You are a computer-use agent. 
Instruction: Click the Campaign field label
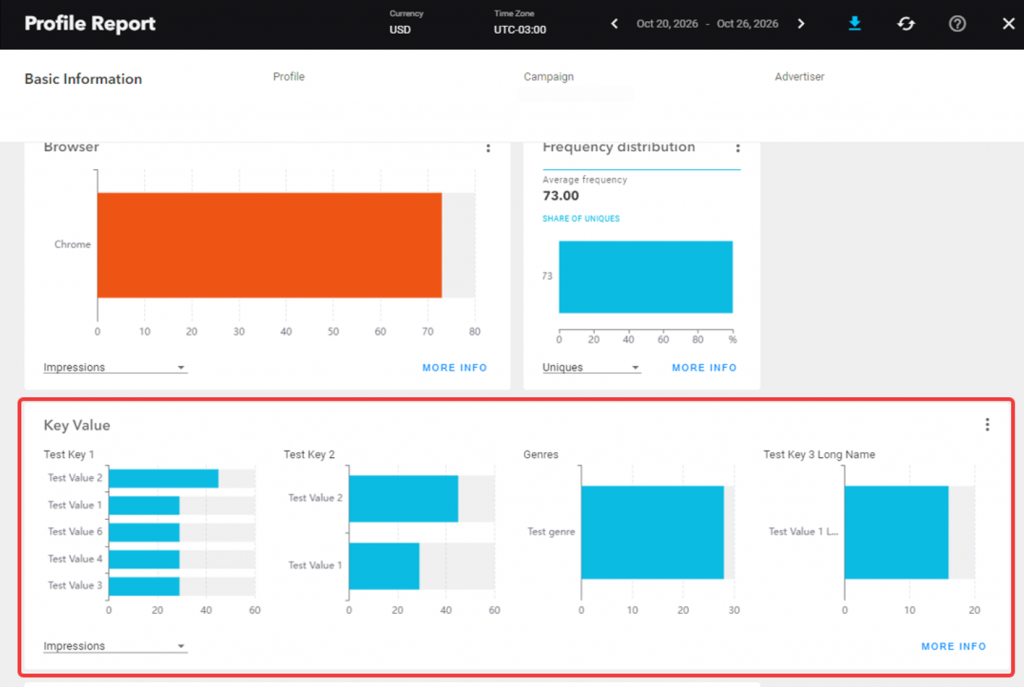pyautogui.click(x=549, y=77)
